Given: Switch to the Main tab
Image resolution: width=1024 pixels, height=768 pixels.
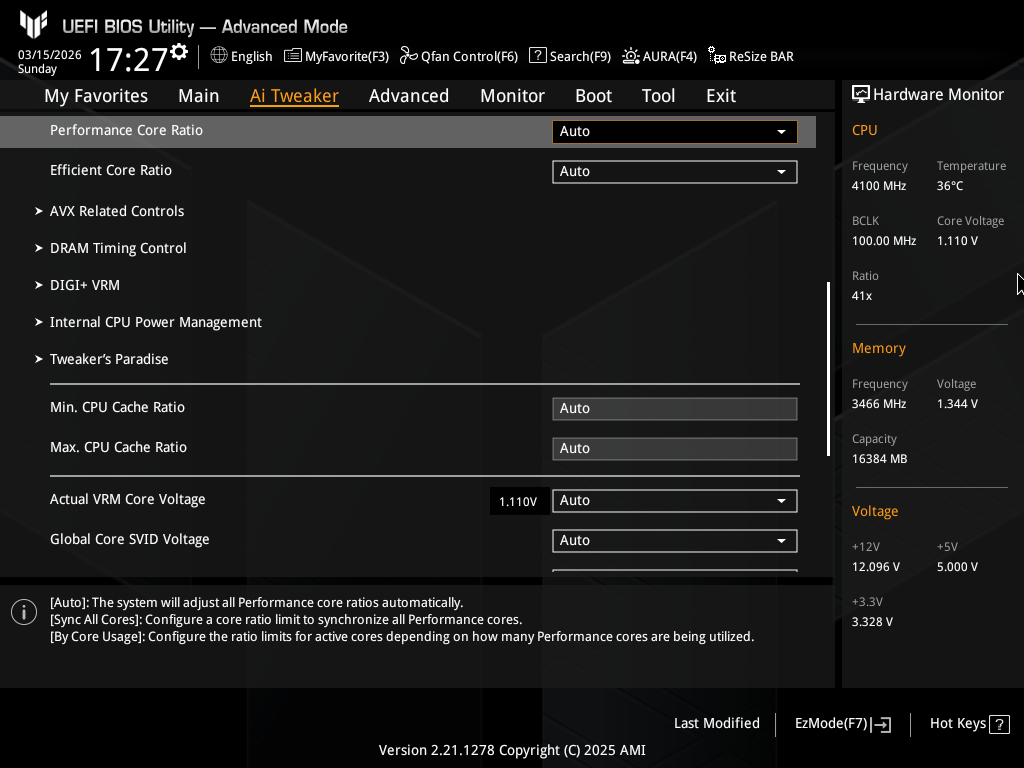Looking at the screenshot, I should 199,96.
